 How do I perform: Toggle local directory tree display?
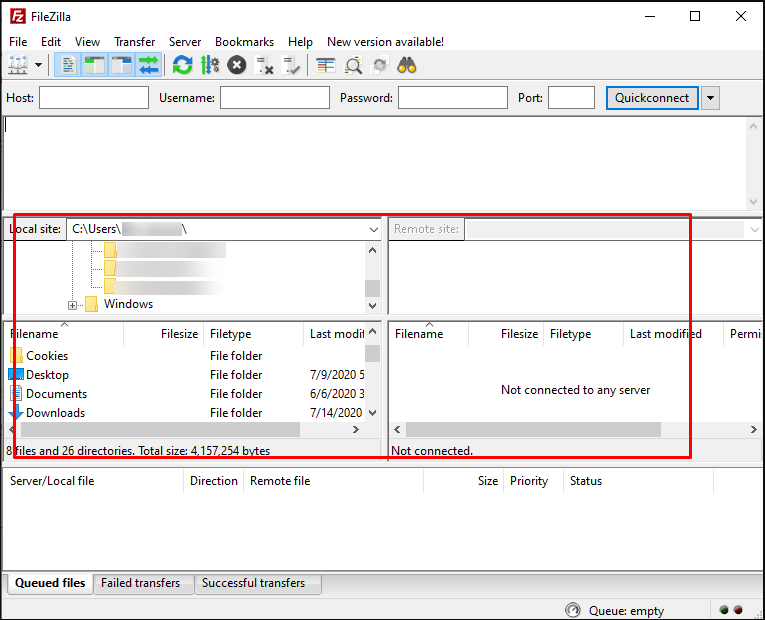tap(95, 65)
